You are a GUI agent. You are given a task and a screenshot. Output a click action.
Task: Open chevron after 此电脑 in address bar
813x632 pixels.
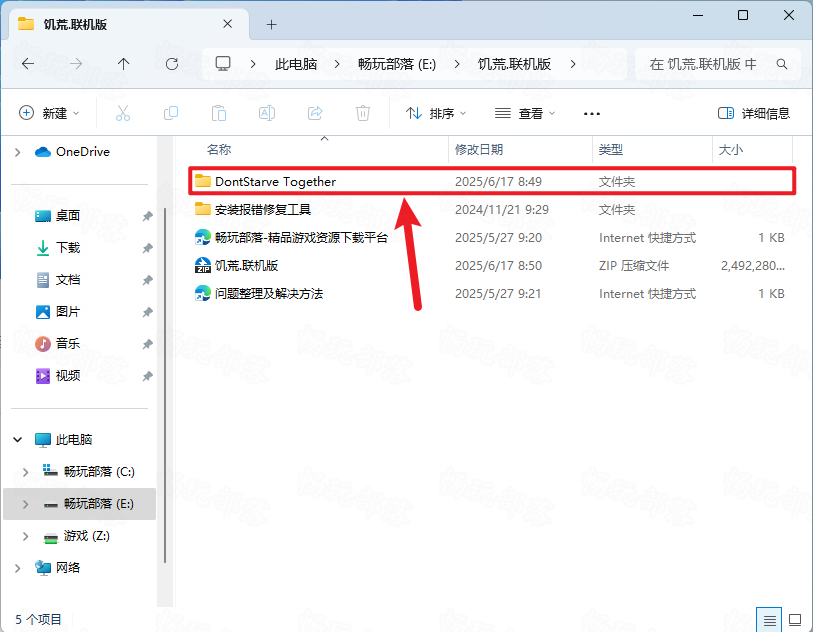pos(337,64)
